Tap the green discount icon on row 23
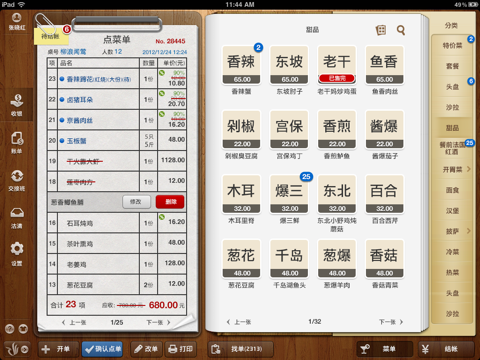 click(x=162, y=73)
